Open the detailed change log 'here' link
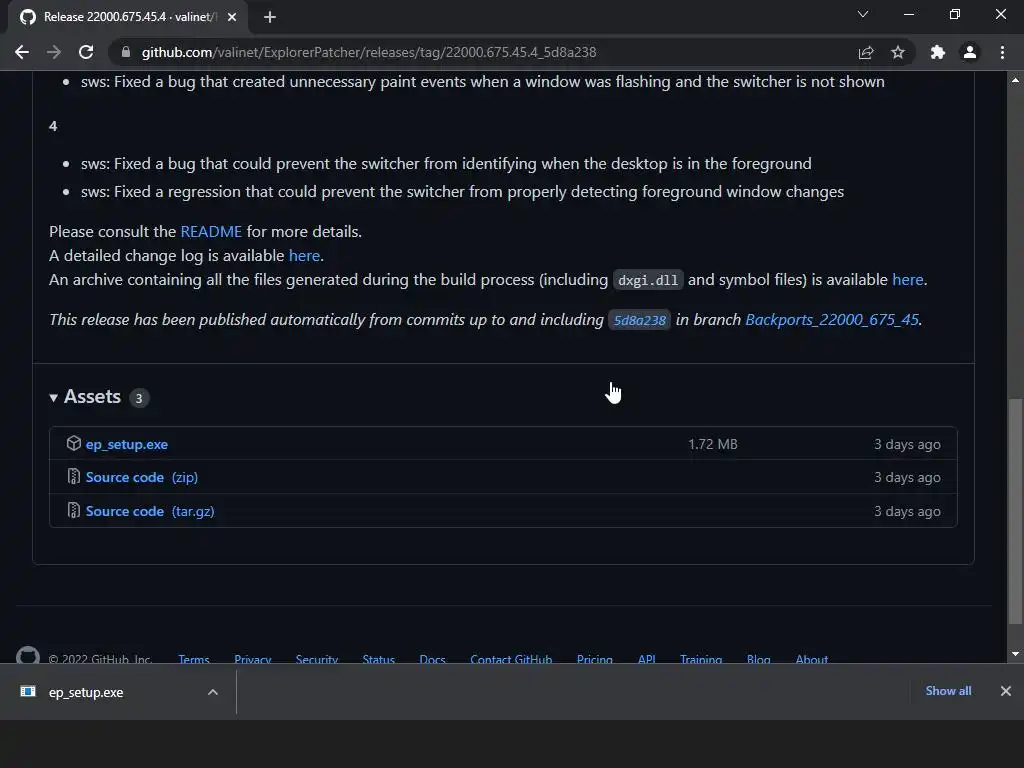1024x768 pixels. tap(304, 255)
